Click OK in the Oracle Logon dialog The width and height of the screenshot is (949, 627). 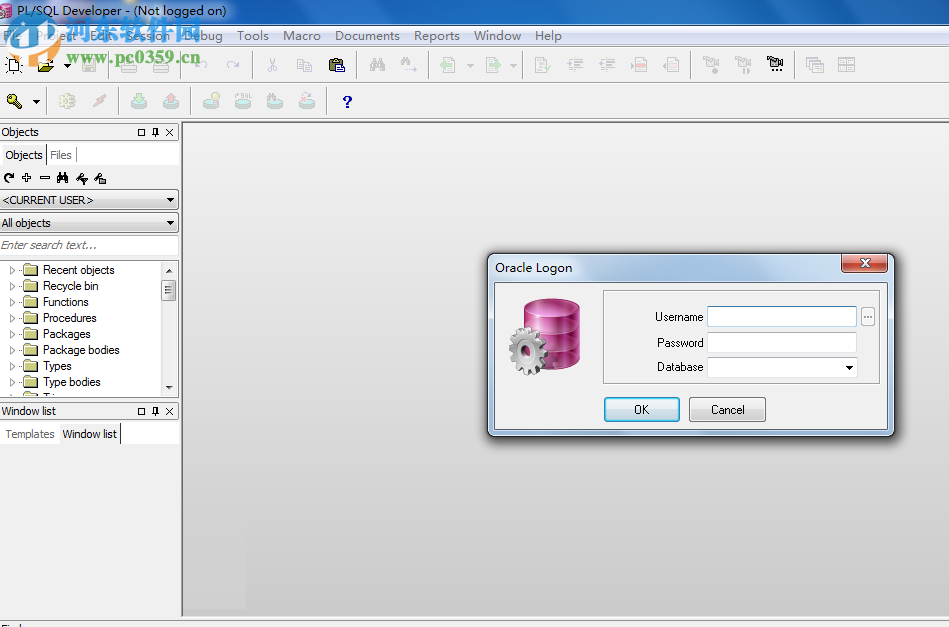641,409
